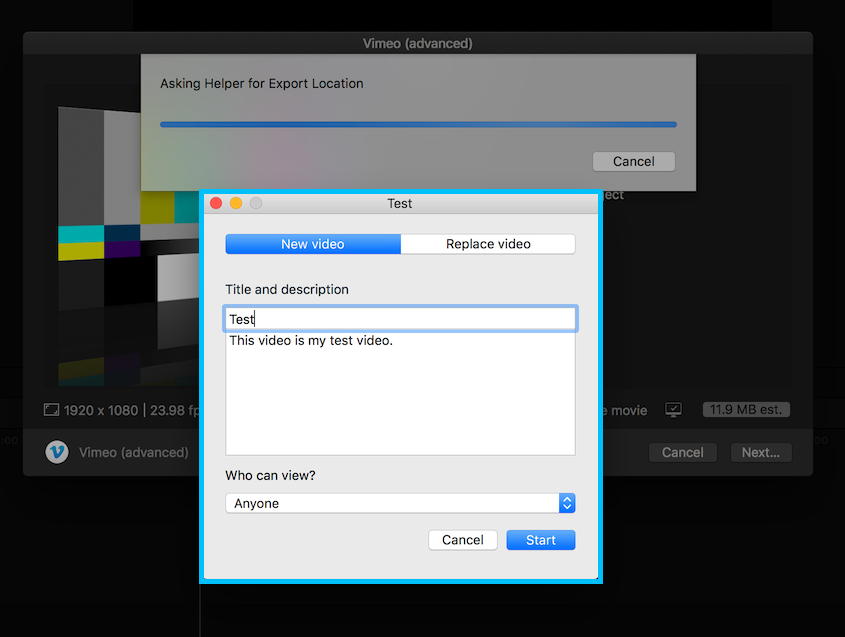Click Cancel in the Test dialog

point(462,539)
